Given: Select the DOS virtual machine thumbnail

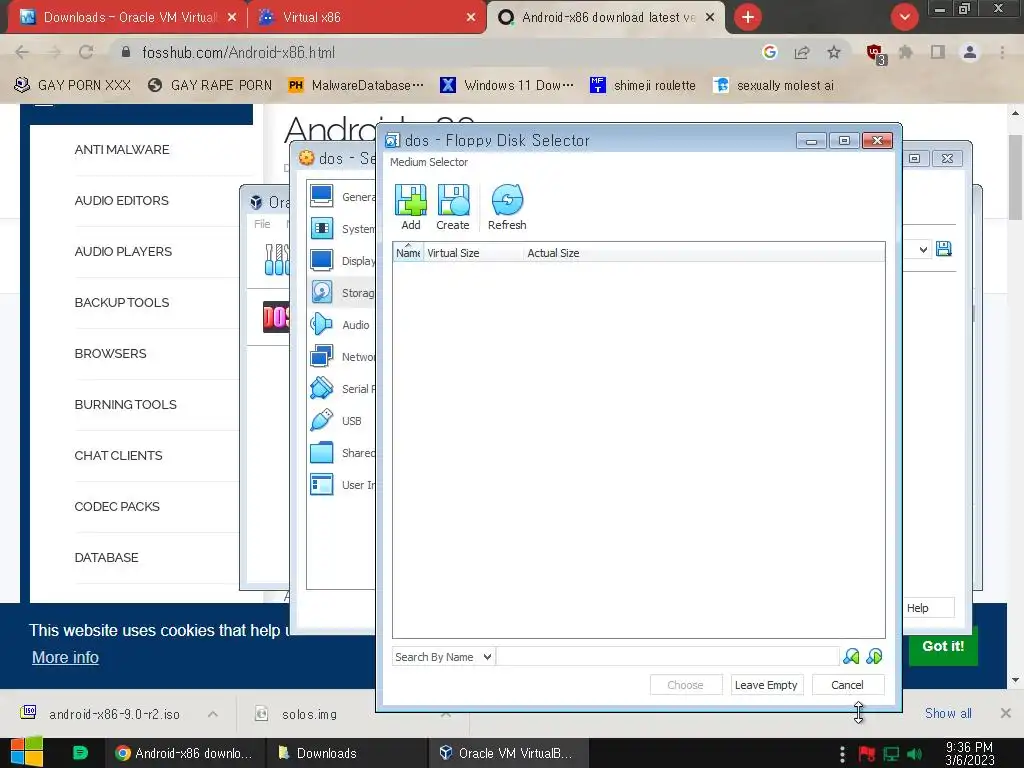Looking at the screenshot, I should pyautogui.click(x=276, y=317).
